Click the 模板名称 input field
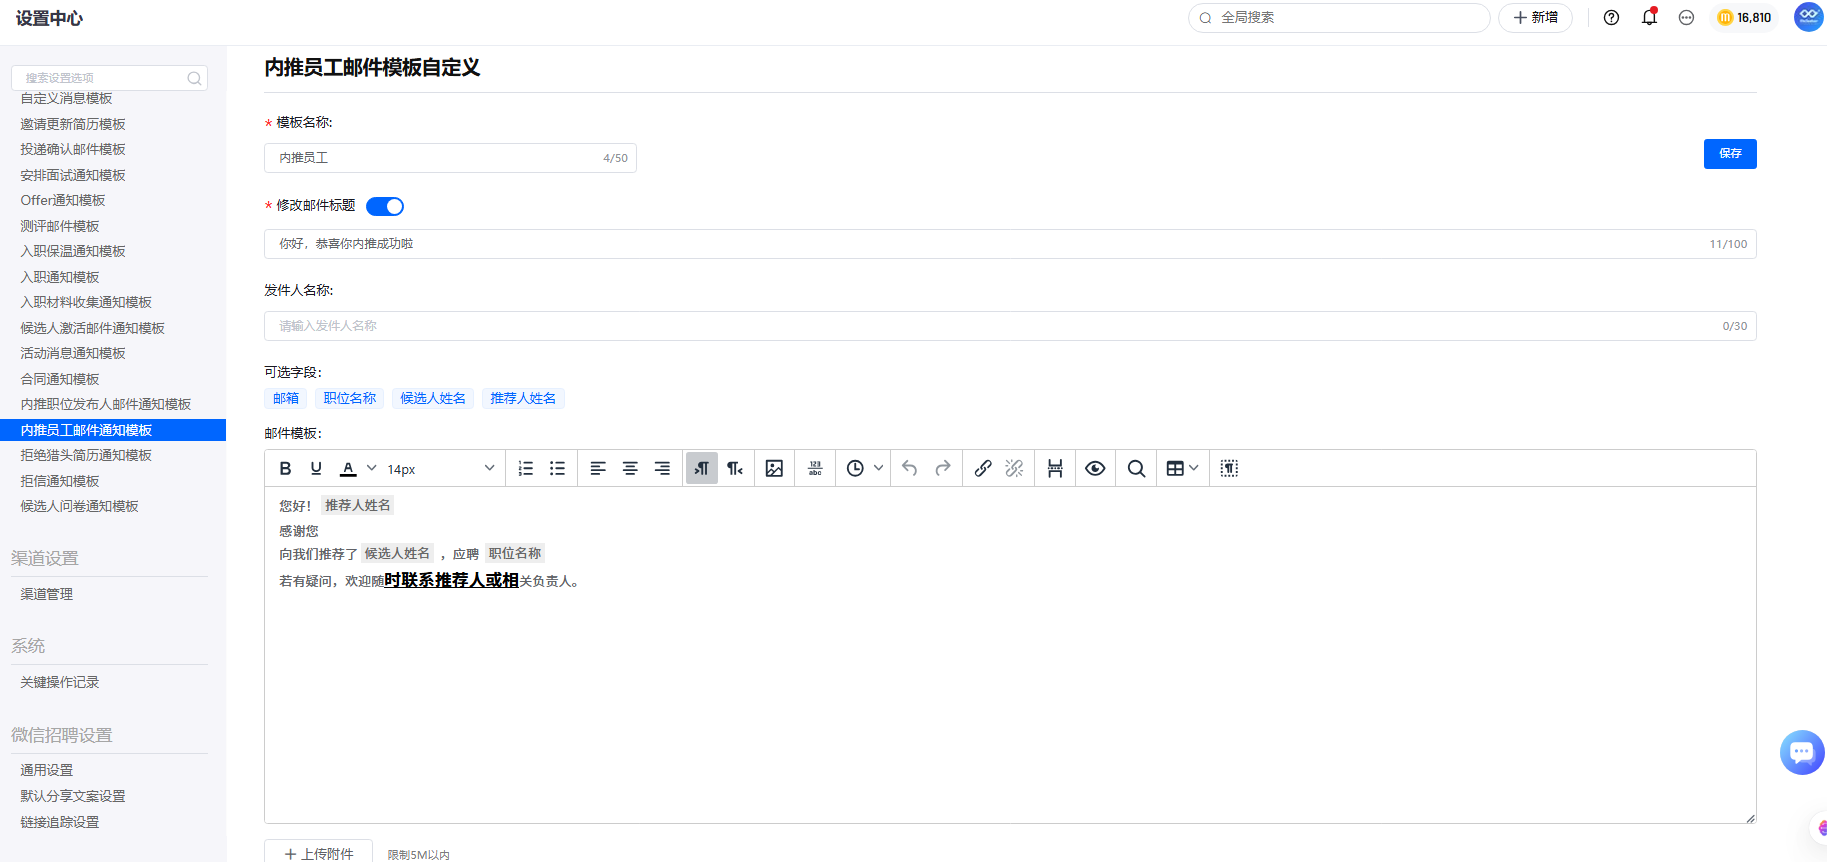This screenshot has height=862, width=1827. click(450, 158)
